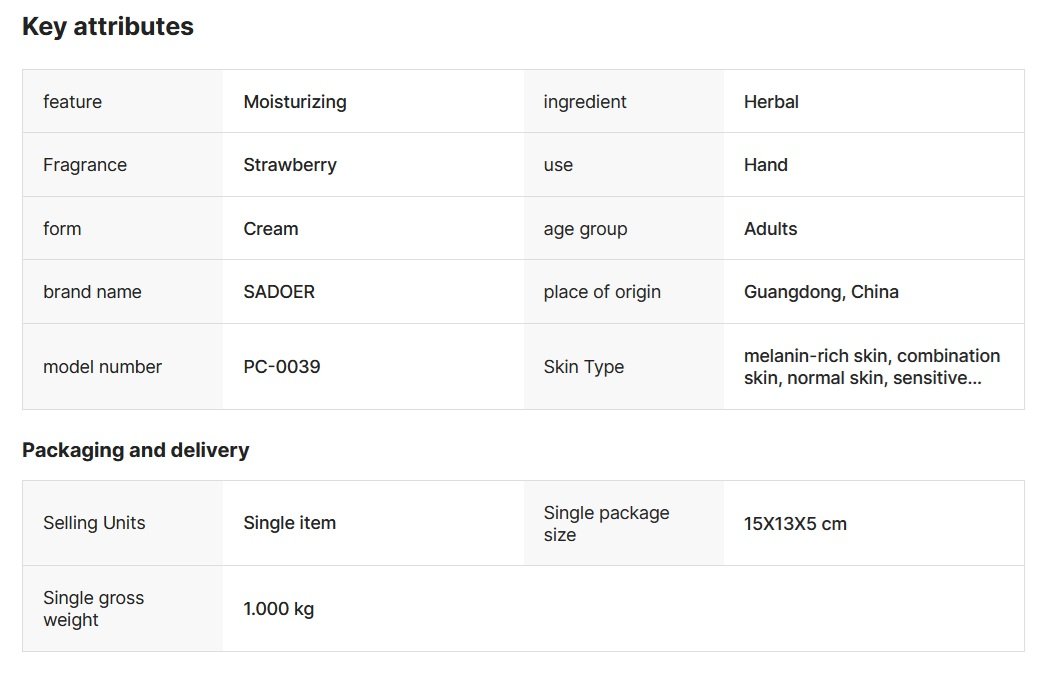Click the Hand use value
The width and height of the screenshot is (1045, 678).
tap(766, 165)
